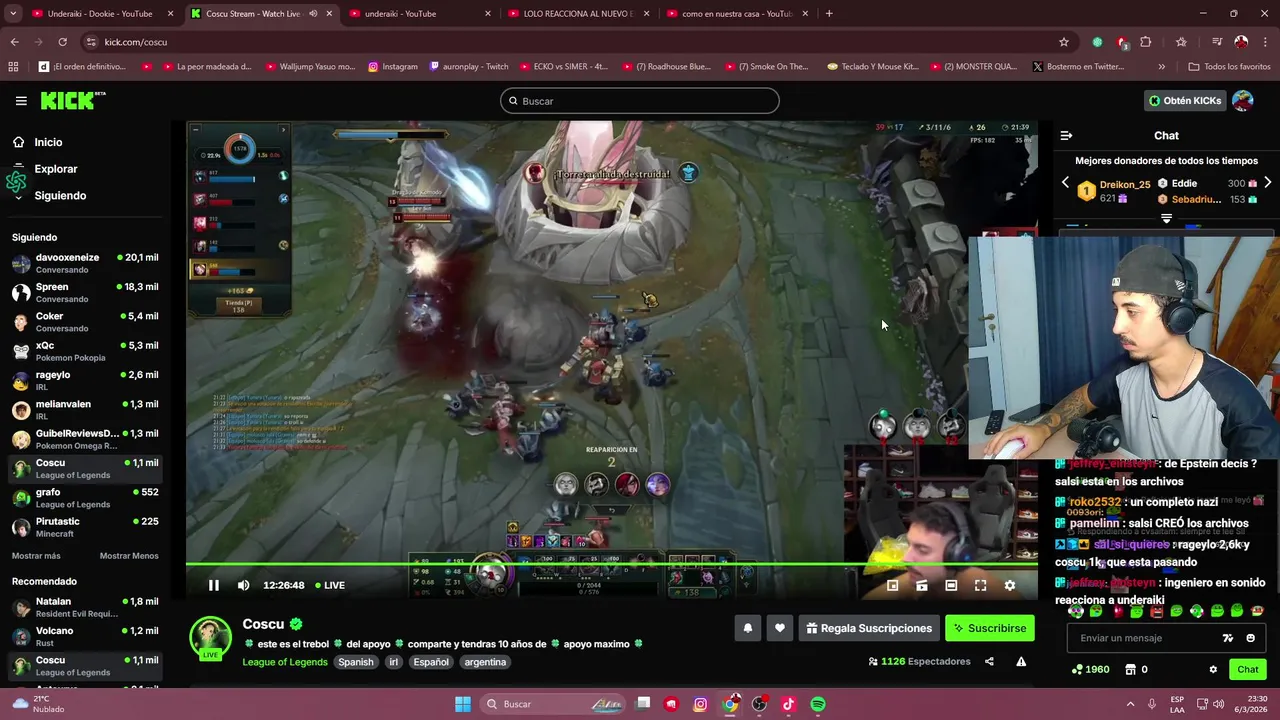Switch to LOLO REACCIONA AL NUEVO tab
The image size is (1280, 720).
click(577, 14)
